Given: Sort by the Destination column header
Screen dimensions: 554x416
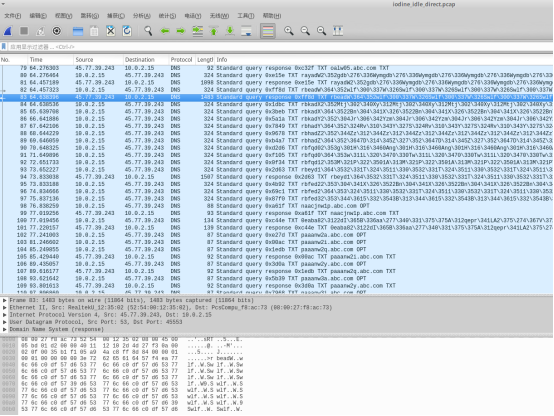Looking at the screenshot, I should 146,60.
